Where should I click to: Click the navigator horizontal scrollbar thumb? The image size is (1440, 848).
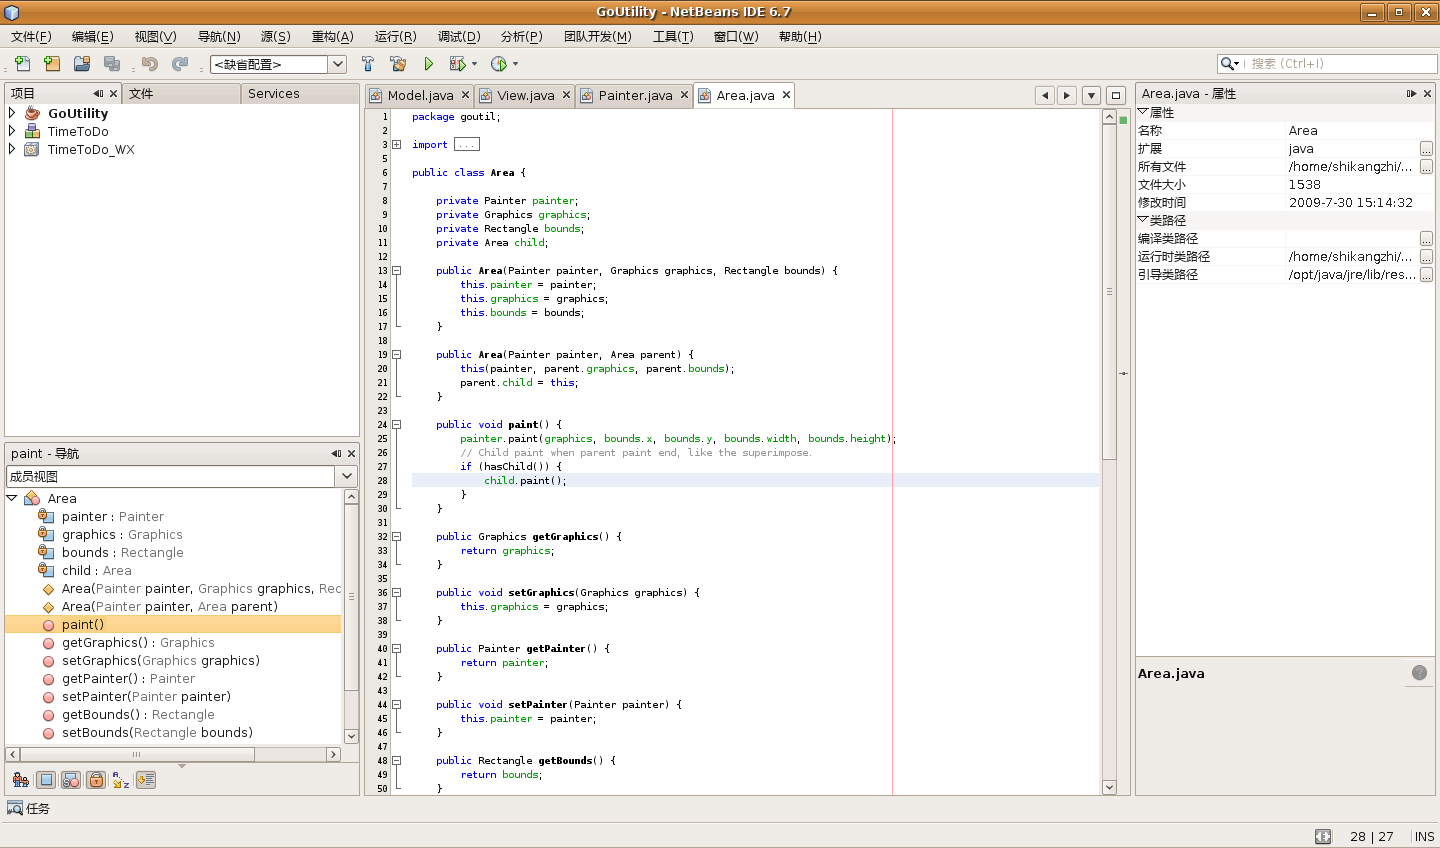click(x=137, y=754)
